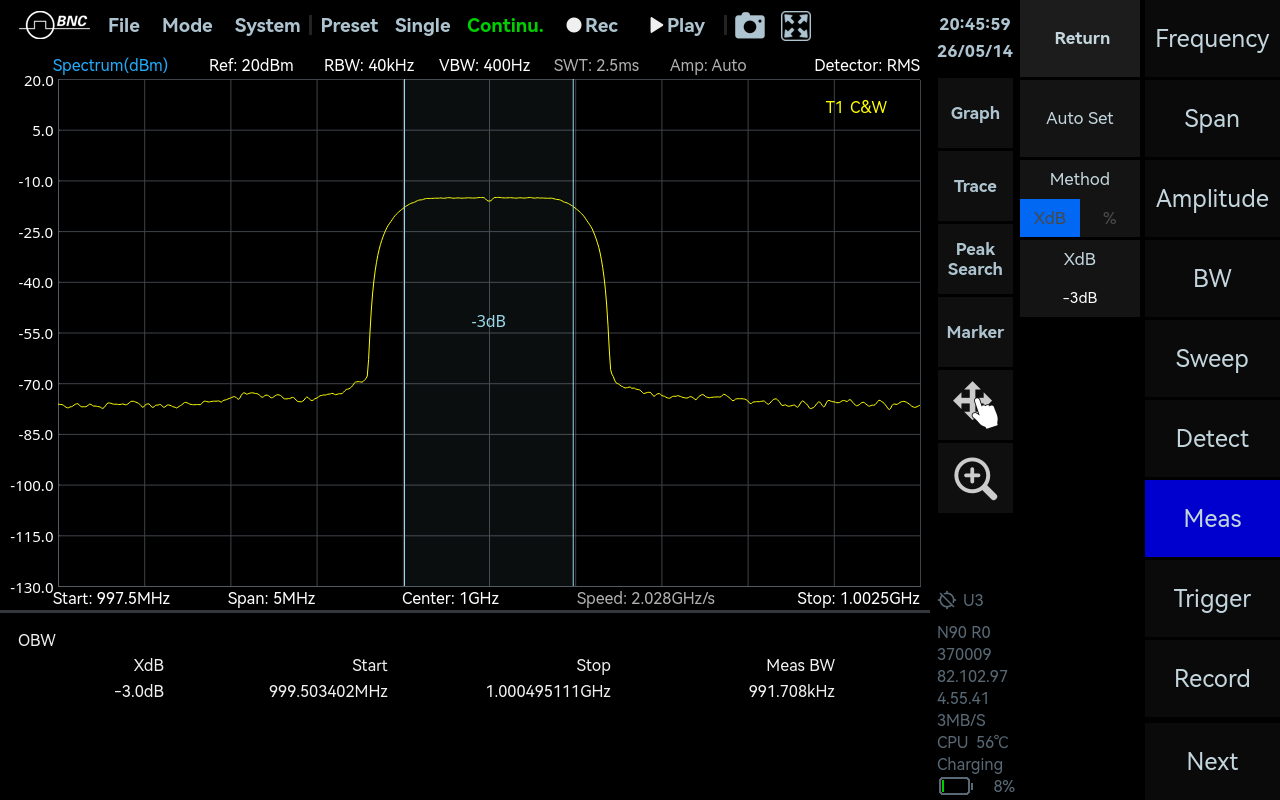The width and height of the screenshot is (1280, 800).
Task: Click the battery charge indicator
Action: tap(955, 786)
